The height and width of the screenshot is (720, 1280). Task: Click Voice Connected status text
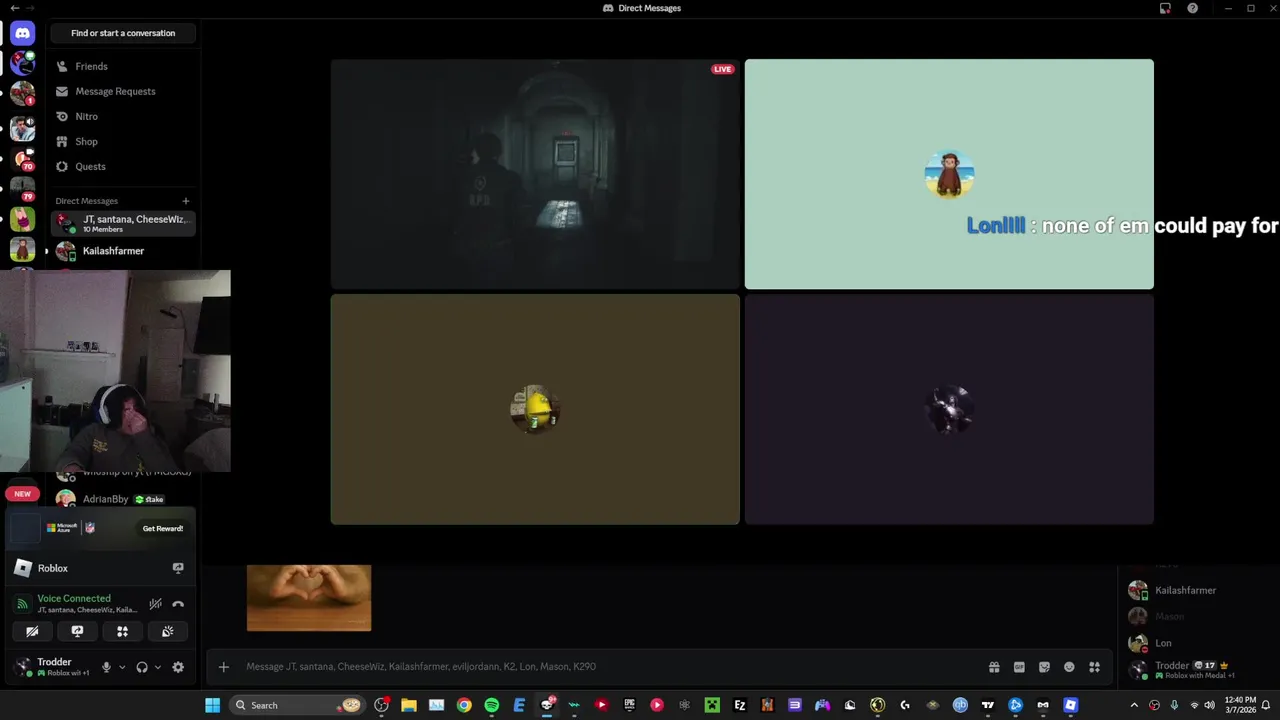[74, 598]
